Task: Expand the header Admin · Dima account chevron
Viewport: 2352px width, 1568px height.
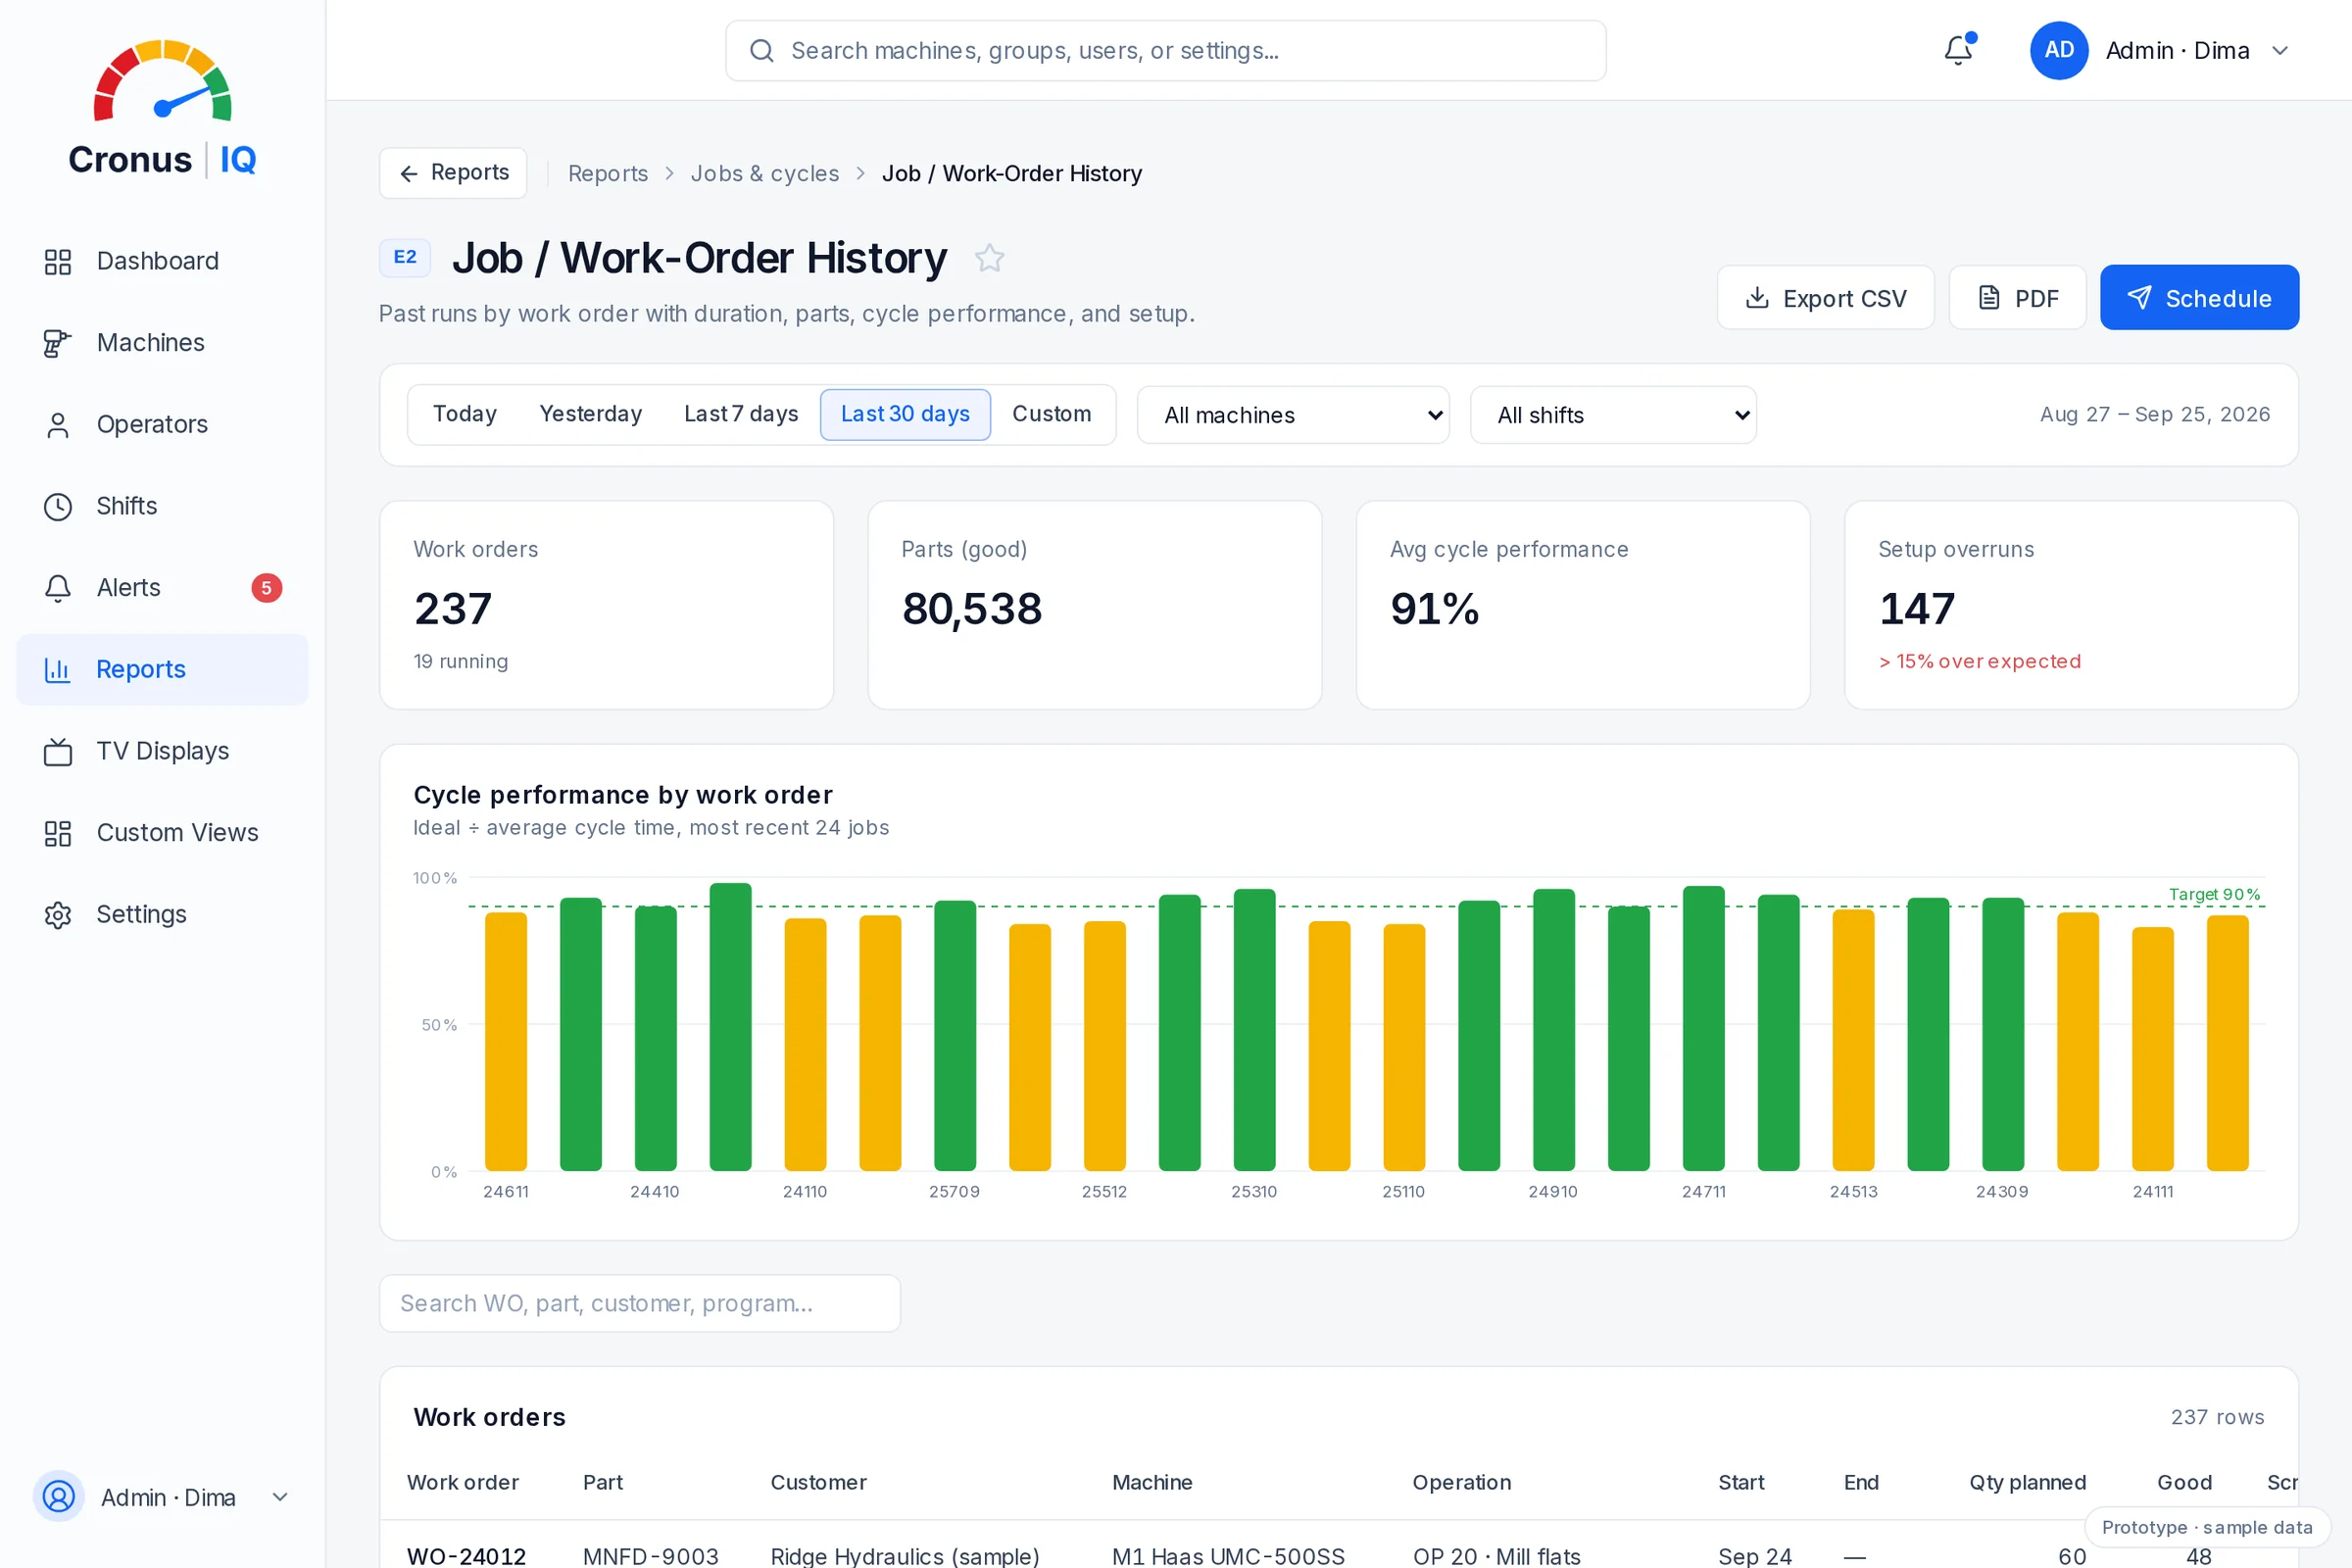Action: [x=2280, y=50]
